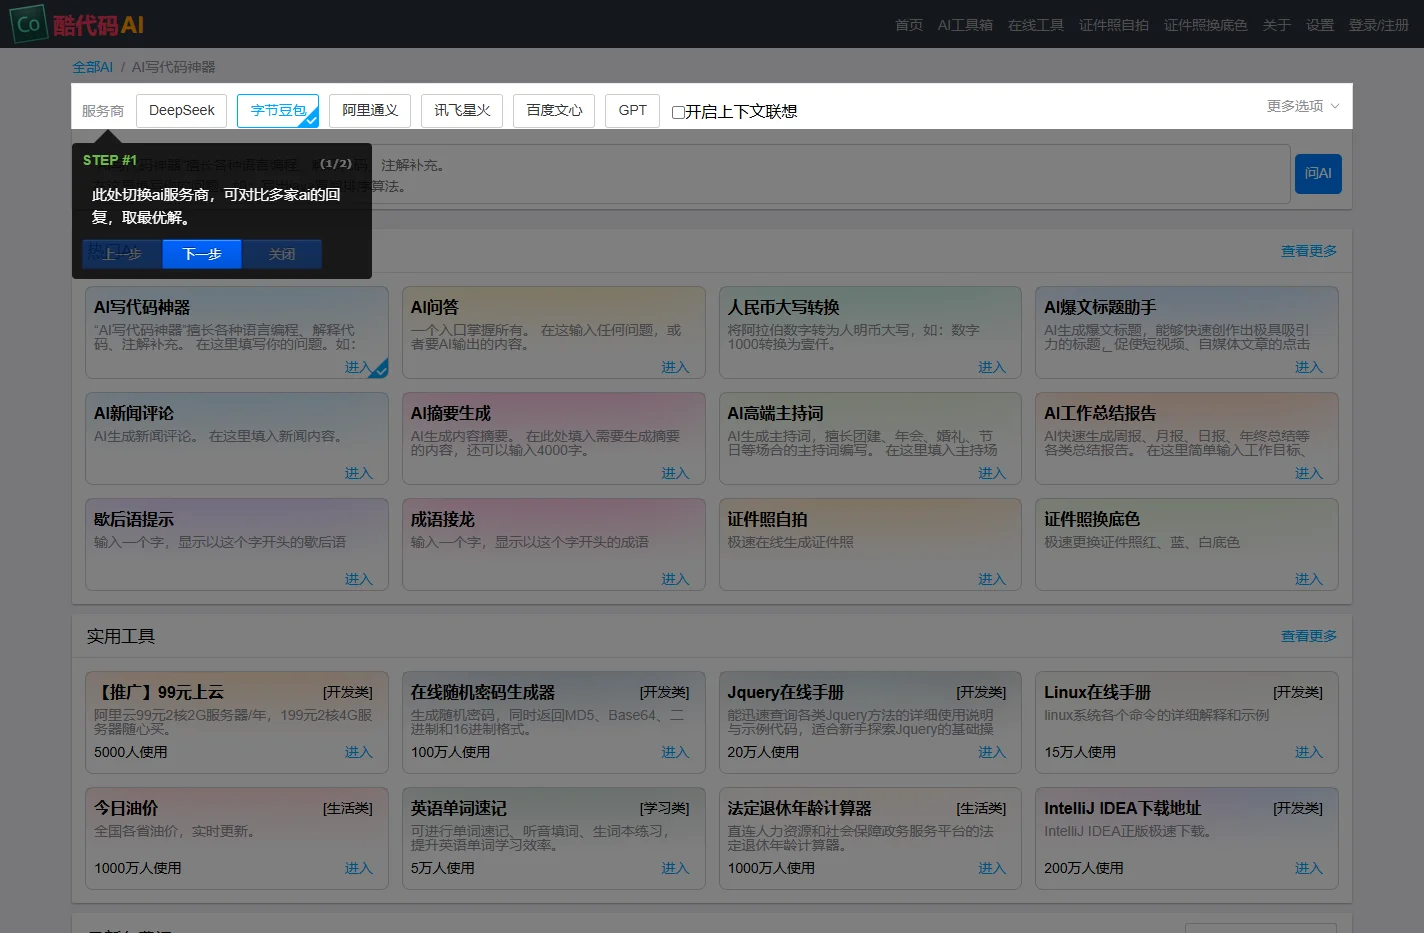Enter the 英语单词速记 card
Image resolution: width=1424 pixels, height=933 pixels.
tap(675, 868)
